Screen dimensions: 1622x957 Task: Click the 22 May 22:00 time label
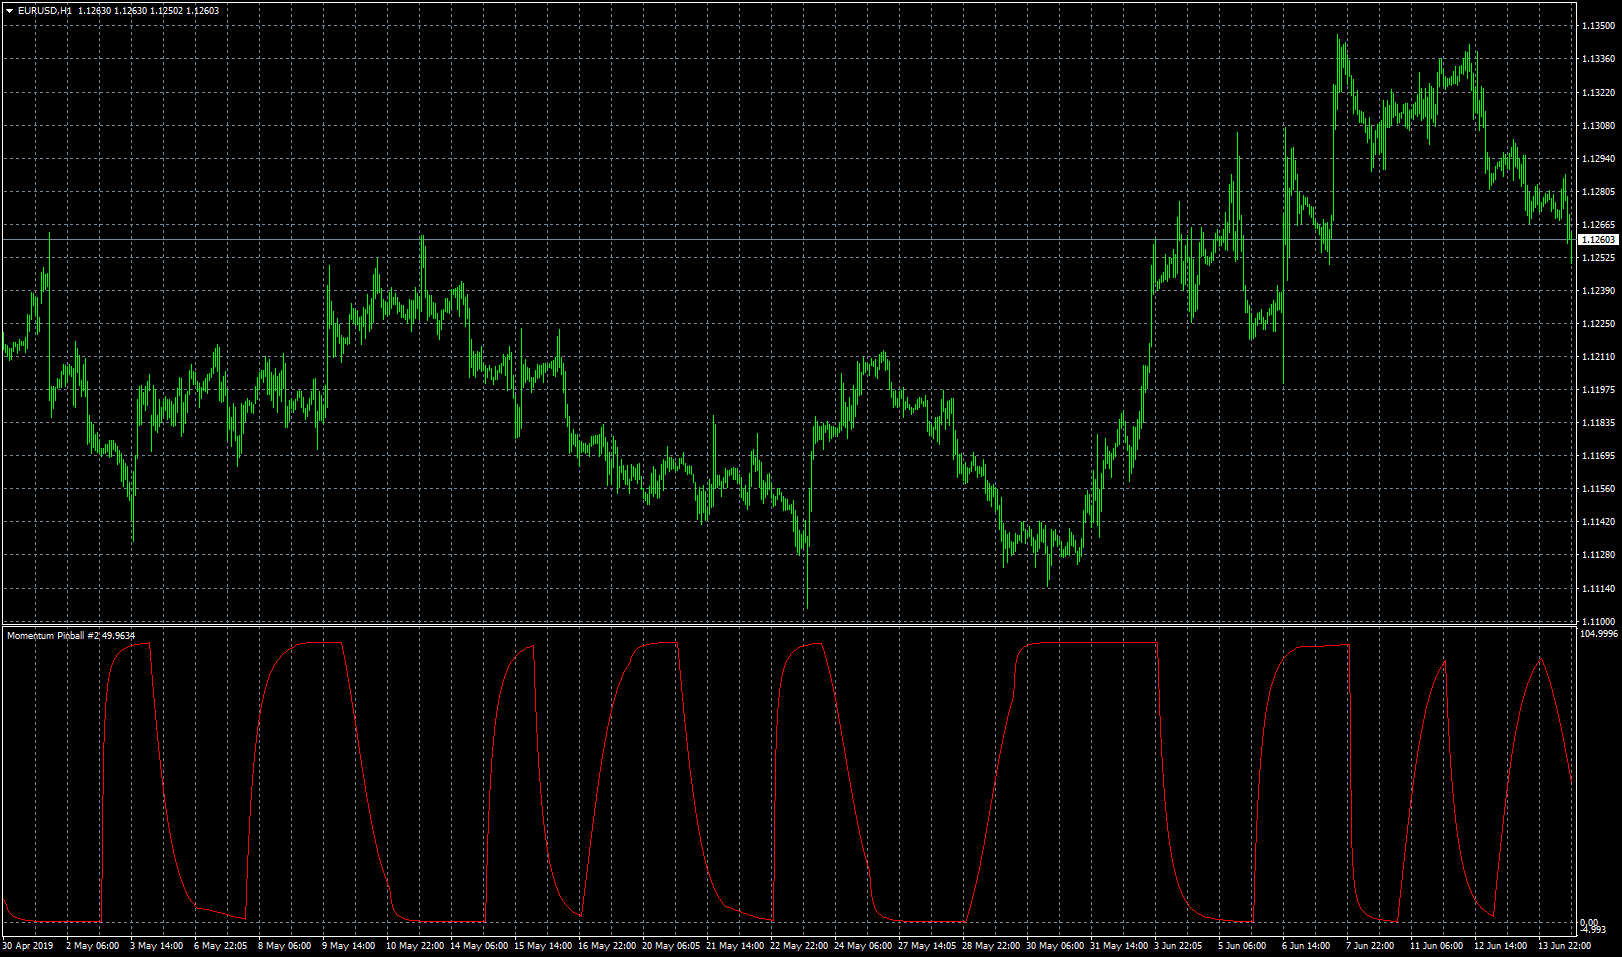pos(799,946)
